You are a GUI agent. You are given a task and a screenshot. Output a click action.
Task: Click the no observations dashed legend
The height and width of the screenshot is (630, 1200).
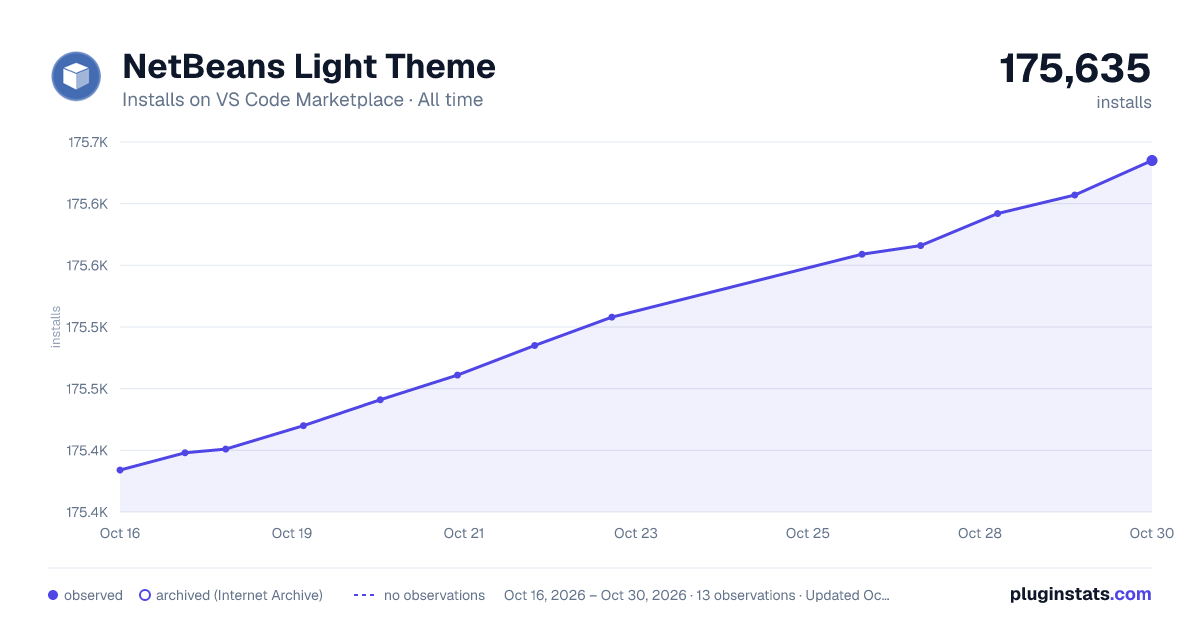[x=364, y=595]
